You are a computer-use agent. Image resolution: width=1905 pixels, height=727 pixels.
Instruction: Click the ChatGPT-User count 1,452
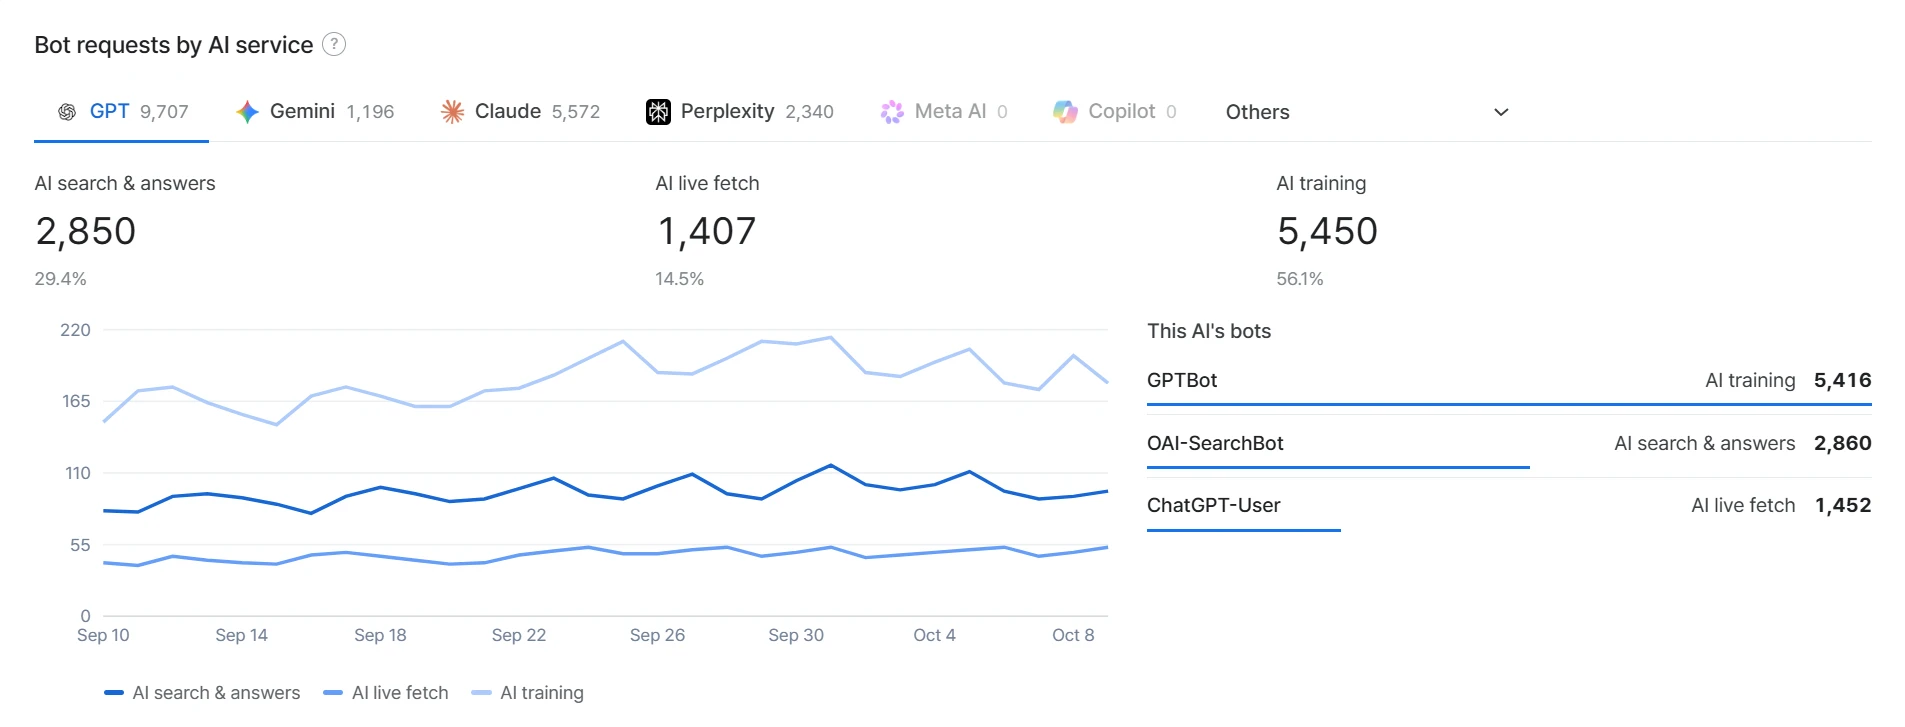(x=1843, y=505)
